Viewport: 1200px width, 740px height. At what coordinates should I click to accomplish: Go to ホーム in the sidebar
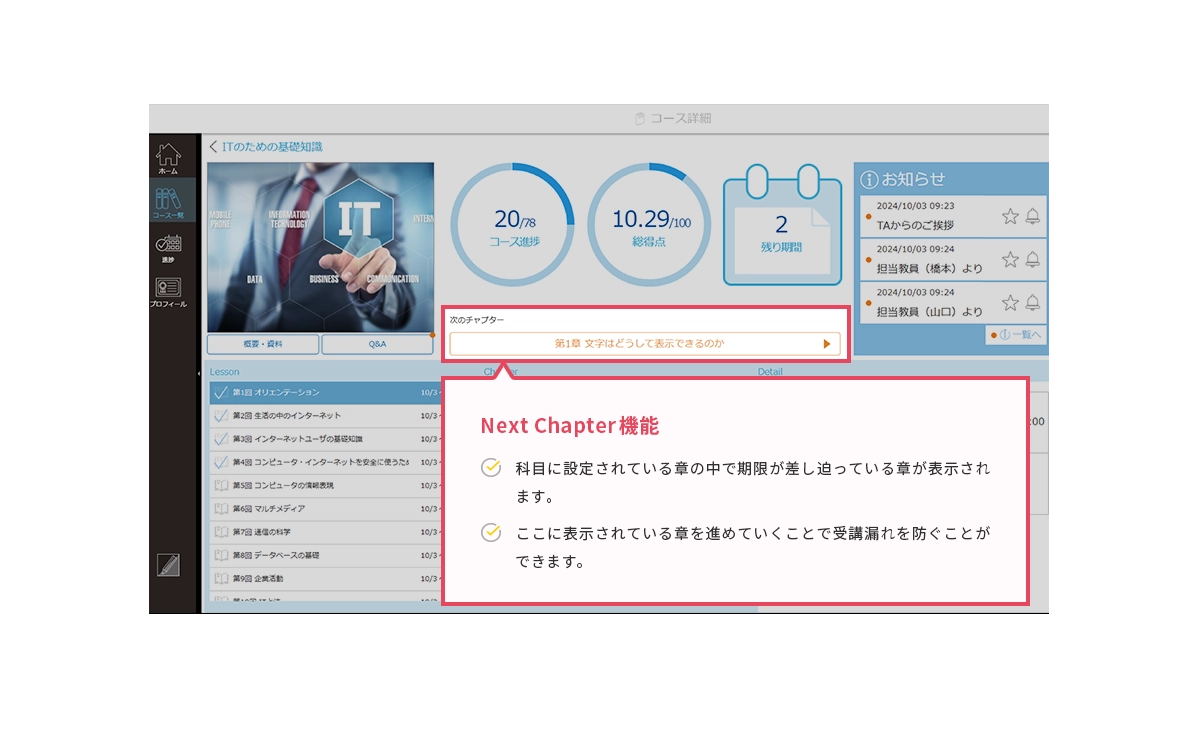point(168,157)
